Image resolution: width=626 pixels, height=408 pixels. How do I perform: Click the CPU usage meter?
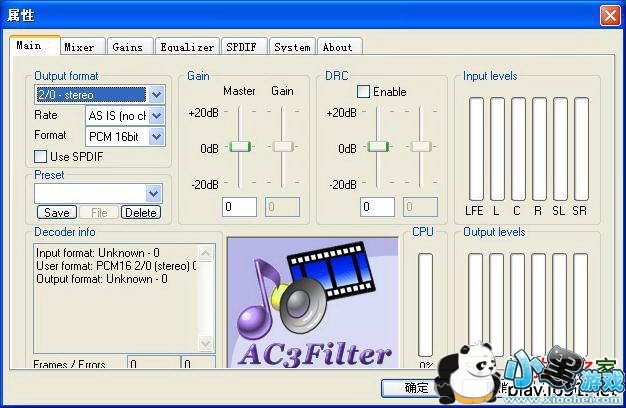click(x=425, y=305)
